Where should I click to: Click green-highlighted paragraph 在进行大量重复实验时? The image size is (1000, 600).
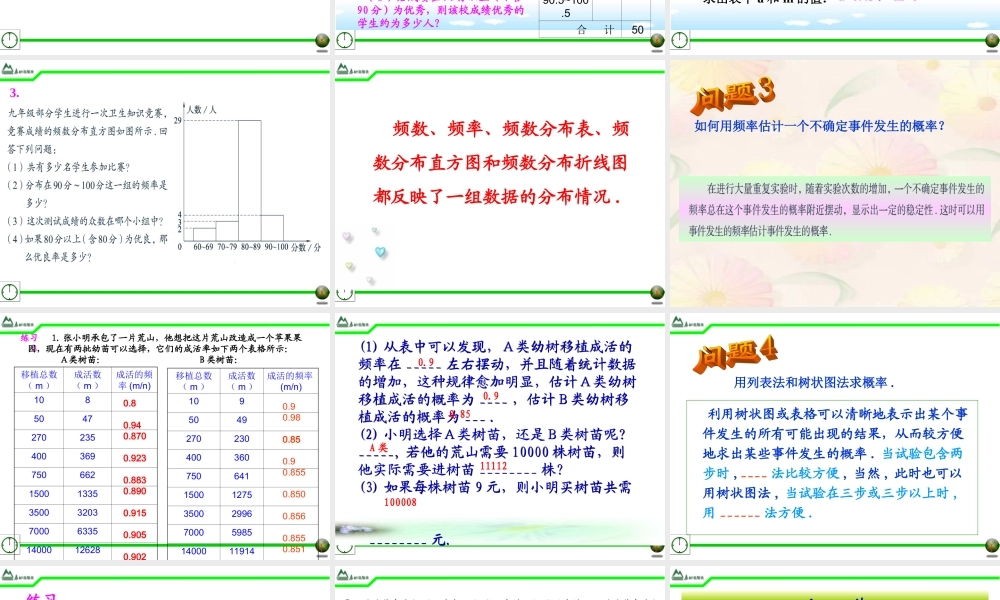pos(835,209)
